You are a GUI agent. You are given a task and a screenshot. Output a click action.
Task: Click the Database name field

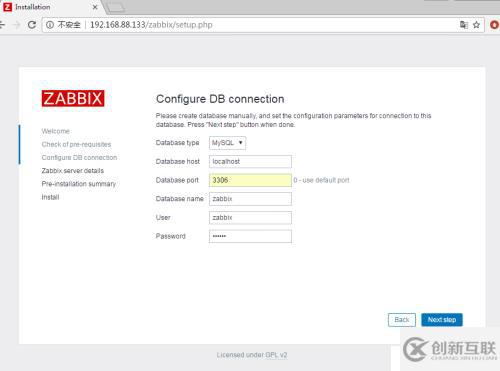(x=250, y=199)
